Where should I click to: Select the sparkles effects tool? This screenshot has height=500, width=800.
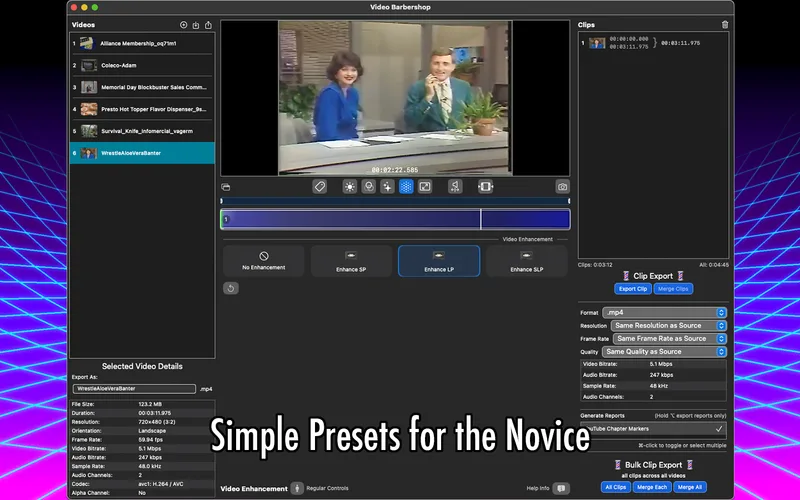pyautogui.click(x=387, y=187)
